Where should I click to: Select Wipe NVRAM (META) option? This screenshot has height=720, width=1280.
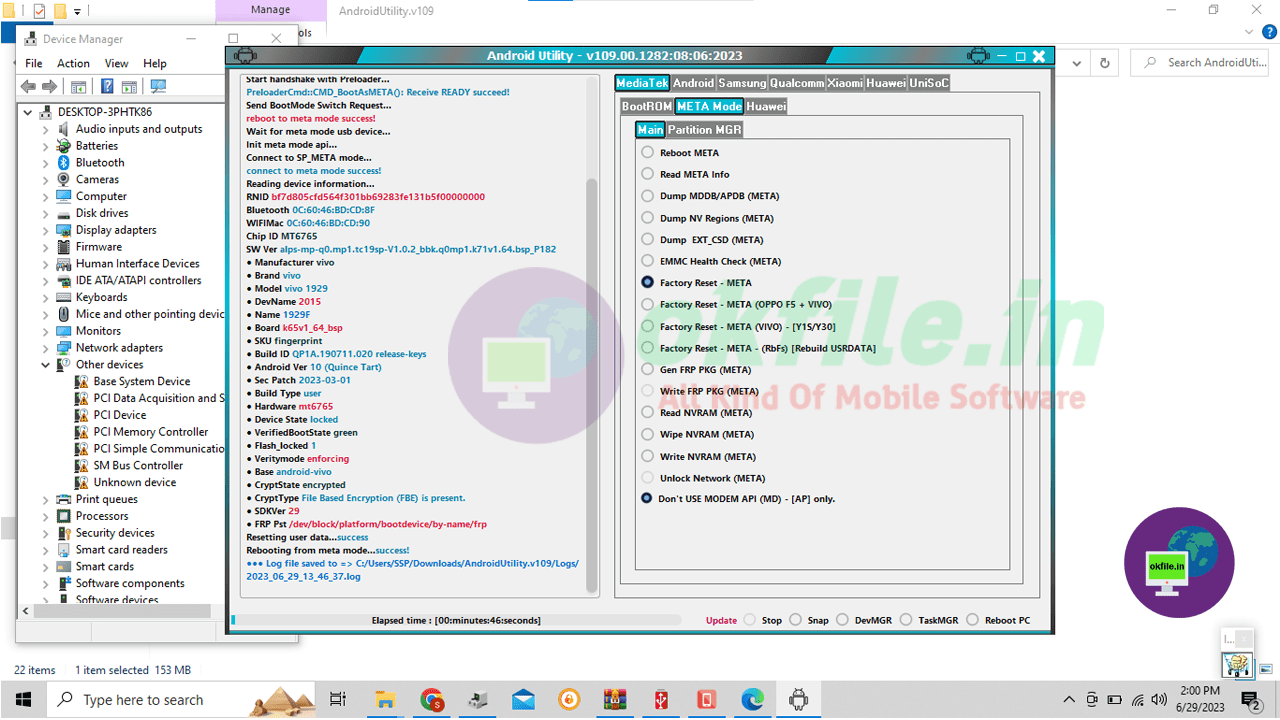pyautogui.click(x=648, y=435)
